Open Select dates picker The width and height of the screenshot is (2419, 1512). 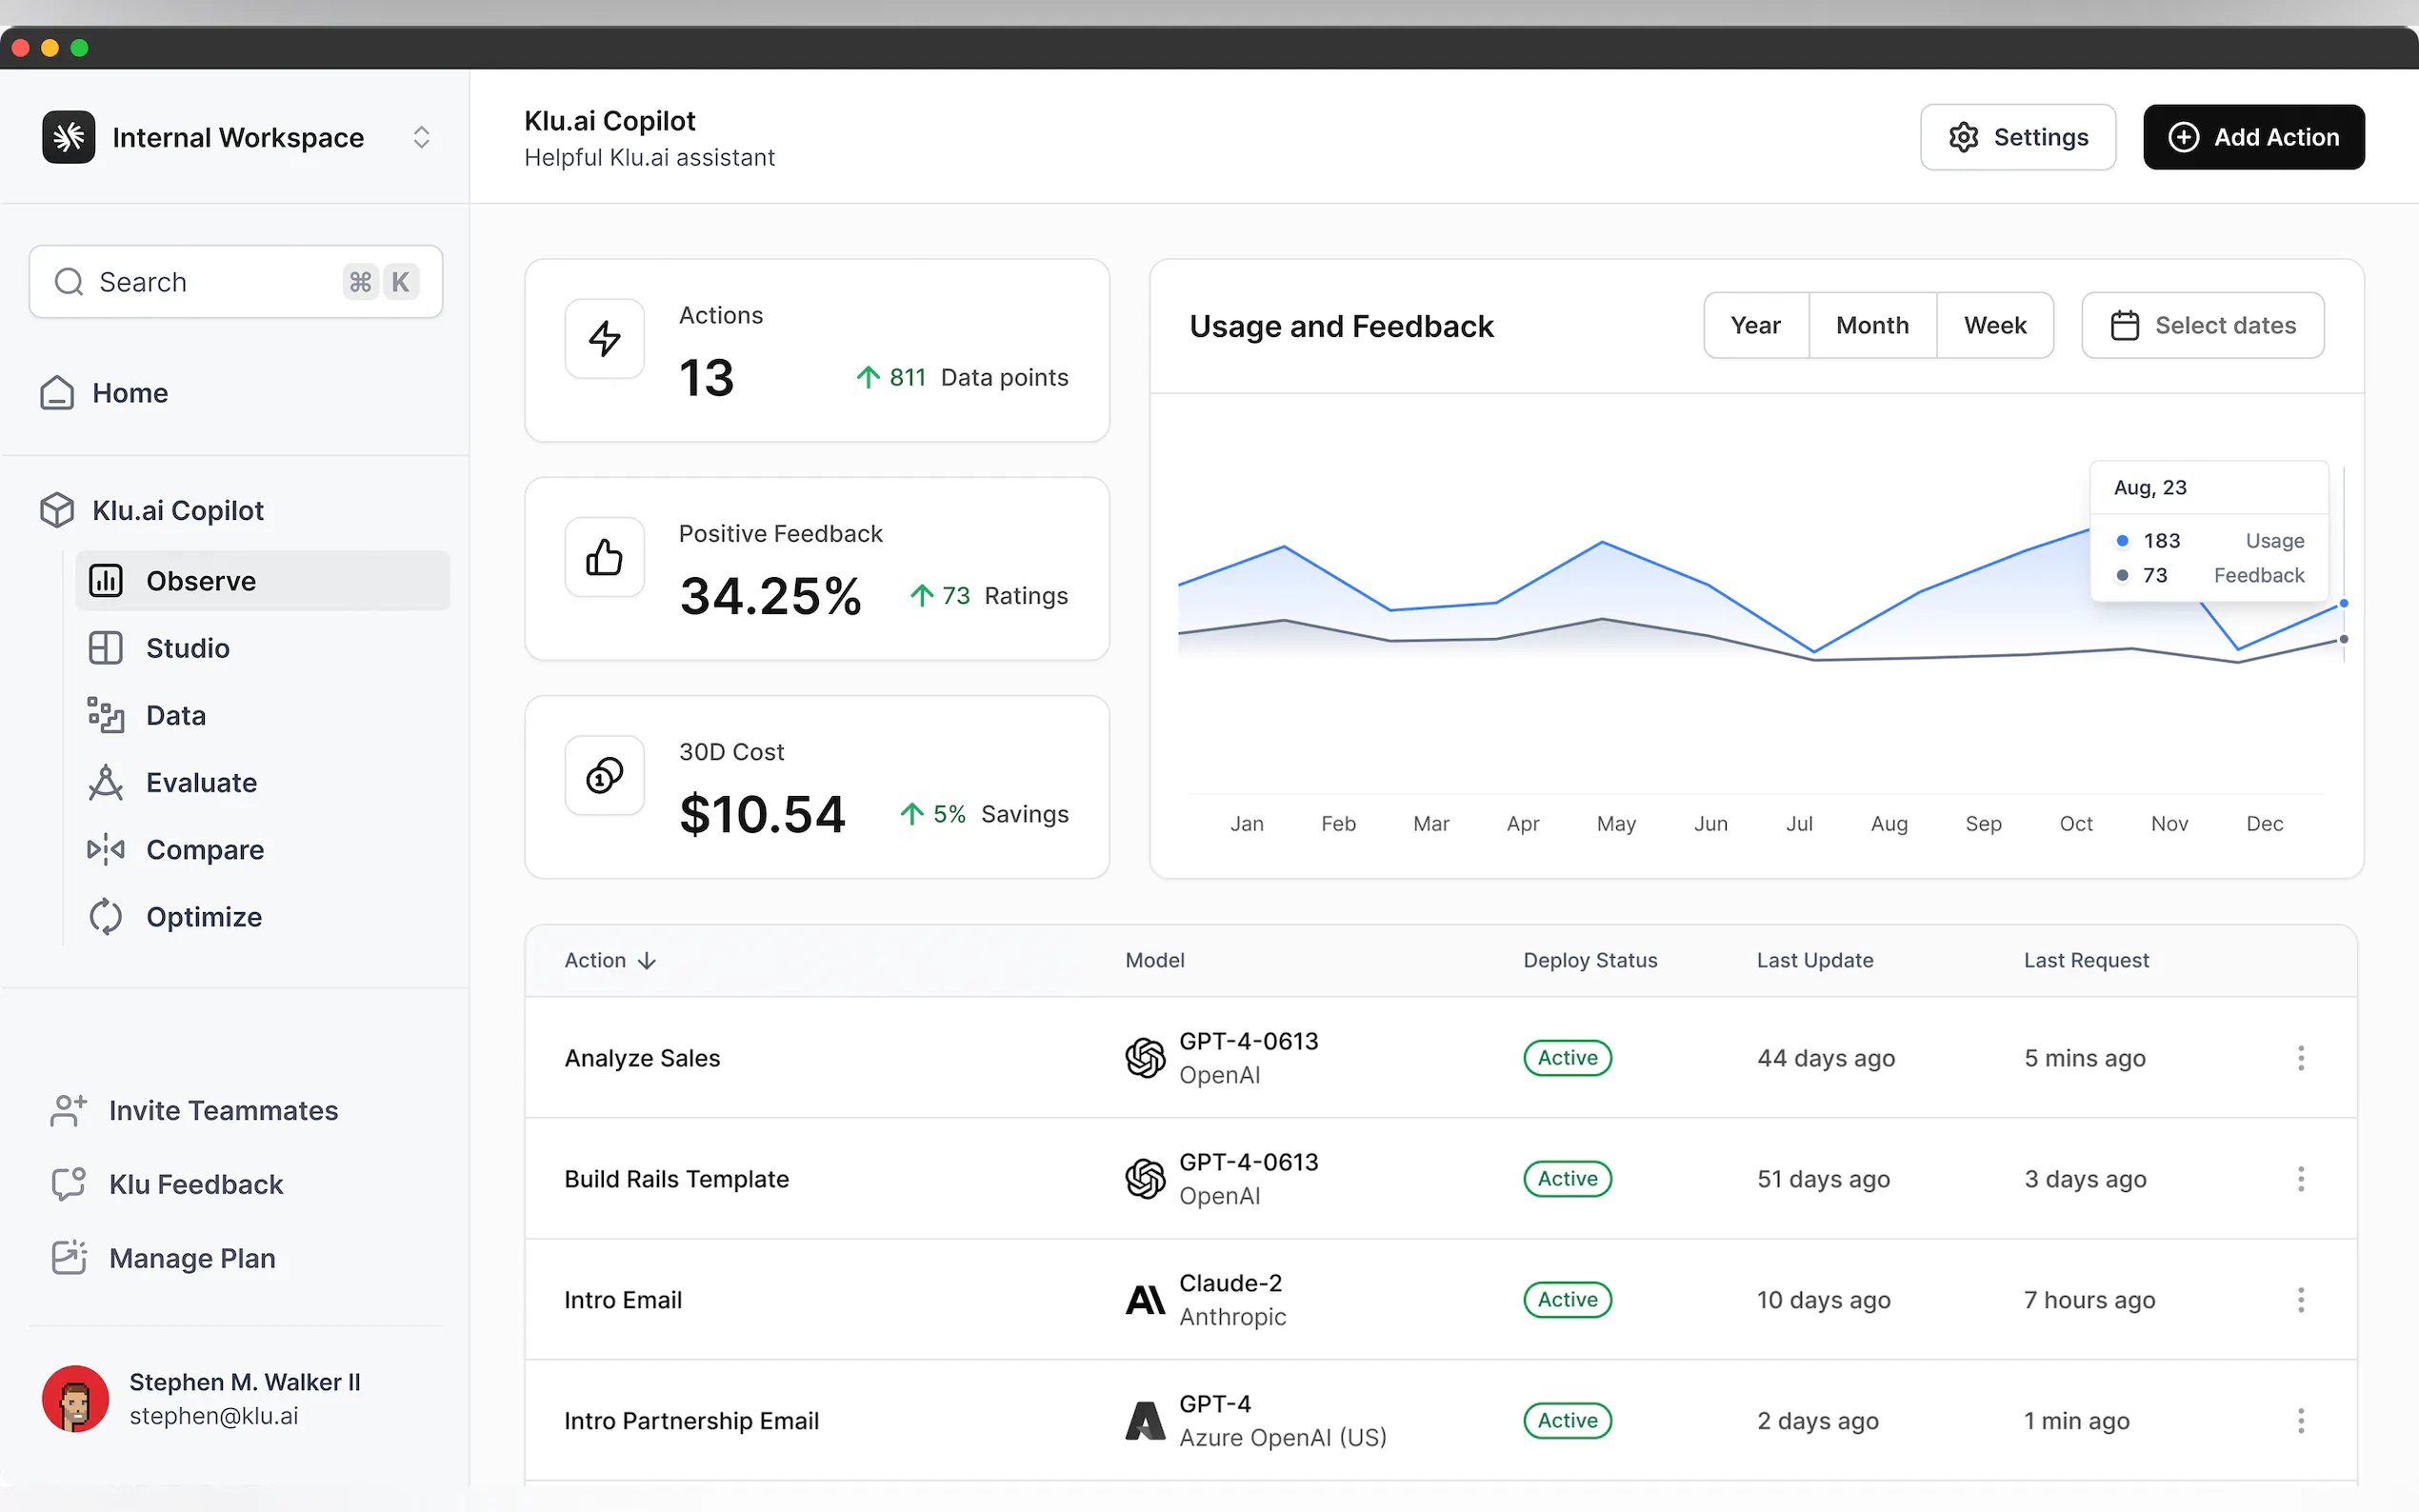[x=2202, y=325]
